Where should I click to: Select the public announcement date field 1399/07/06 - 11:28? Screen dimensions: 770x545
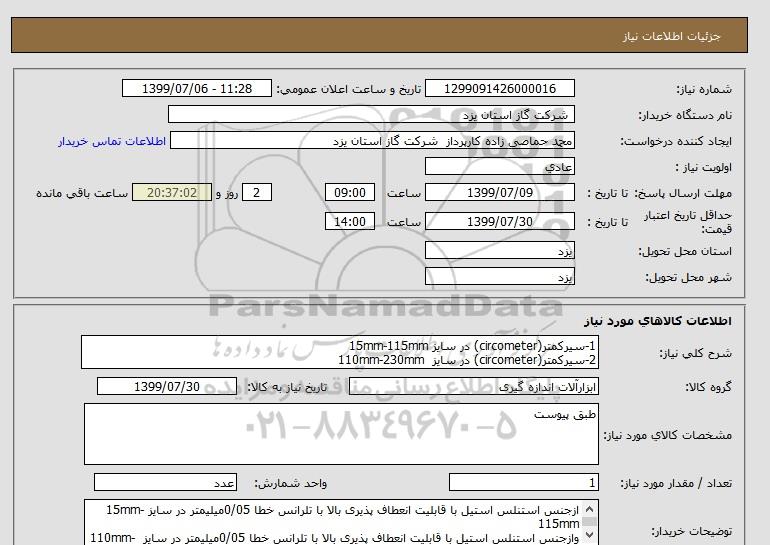click(x=196, y=88)
